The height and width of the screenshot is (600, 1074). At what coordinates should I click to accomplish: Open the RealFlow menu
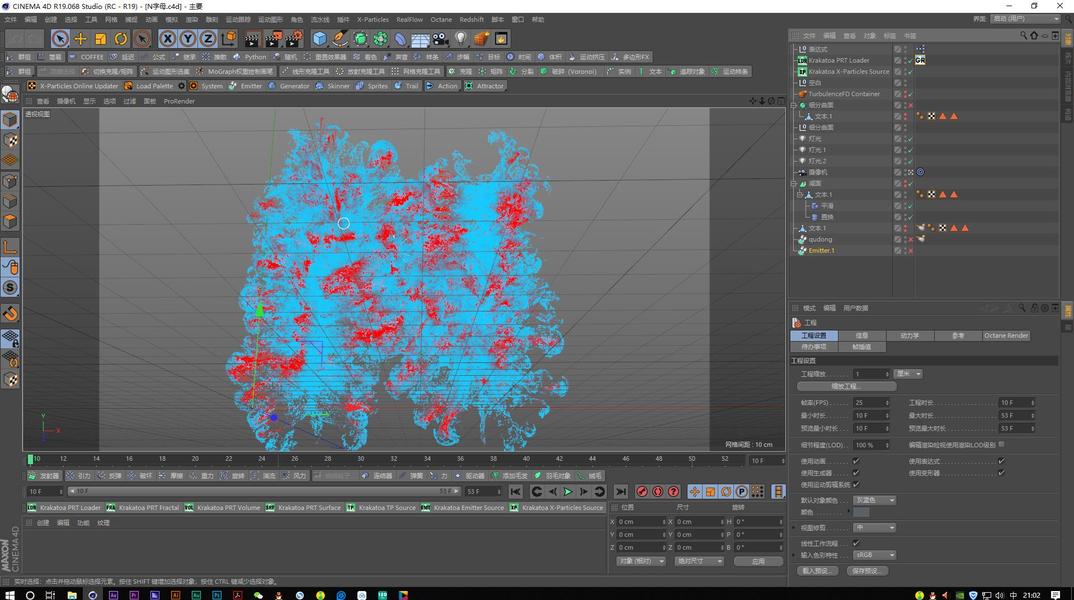[x=410, y=20]
